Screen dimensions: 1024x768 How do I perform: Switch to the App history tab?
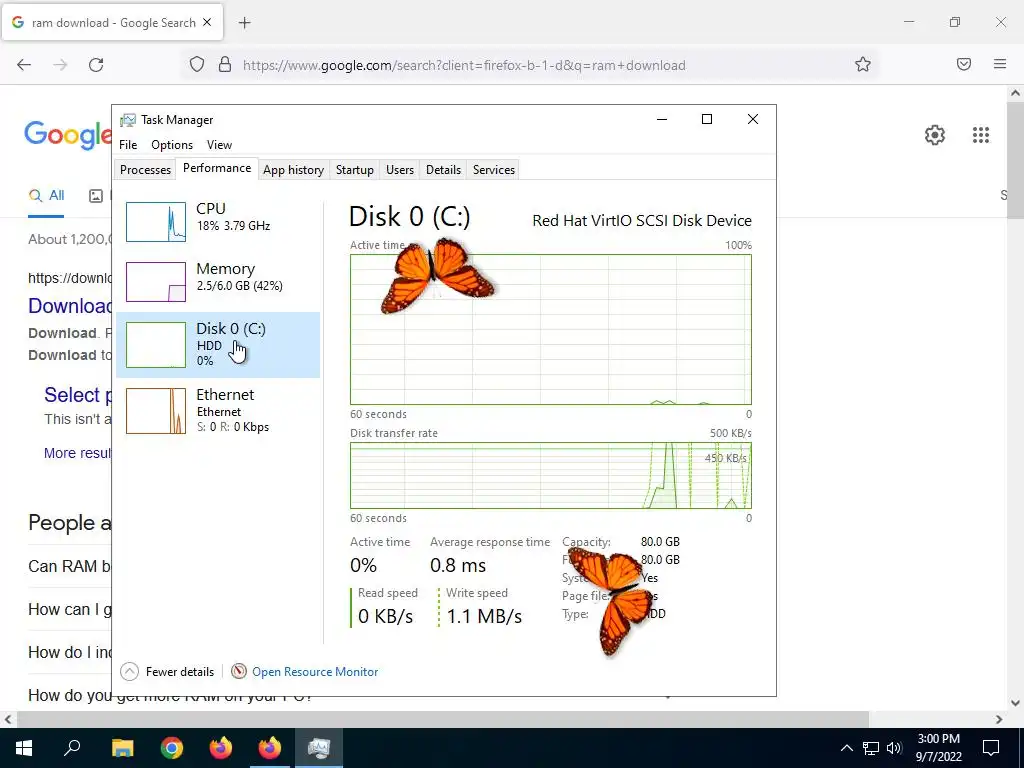(293, 170)
